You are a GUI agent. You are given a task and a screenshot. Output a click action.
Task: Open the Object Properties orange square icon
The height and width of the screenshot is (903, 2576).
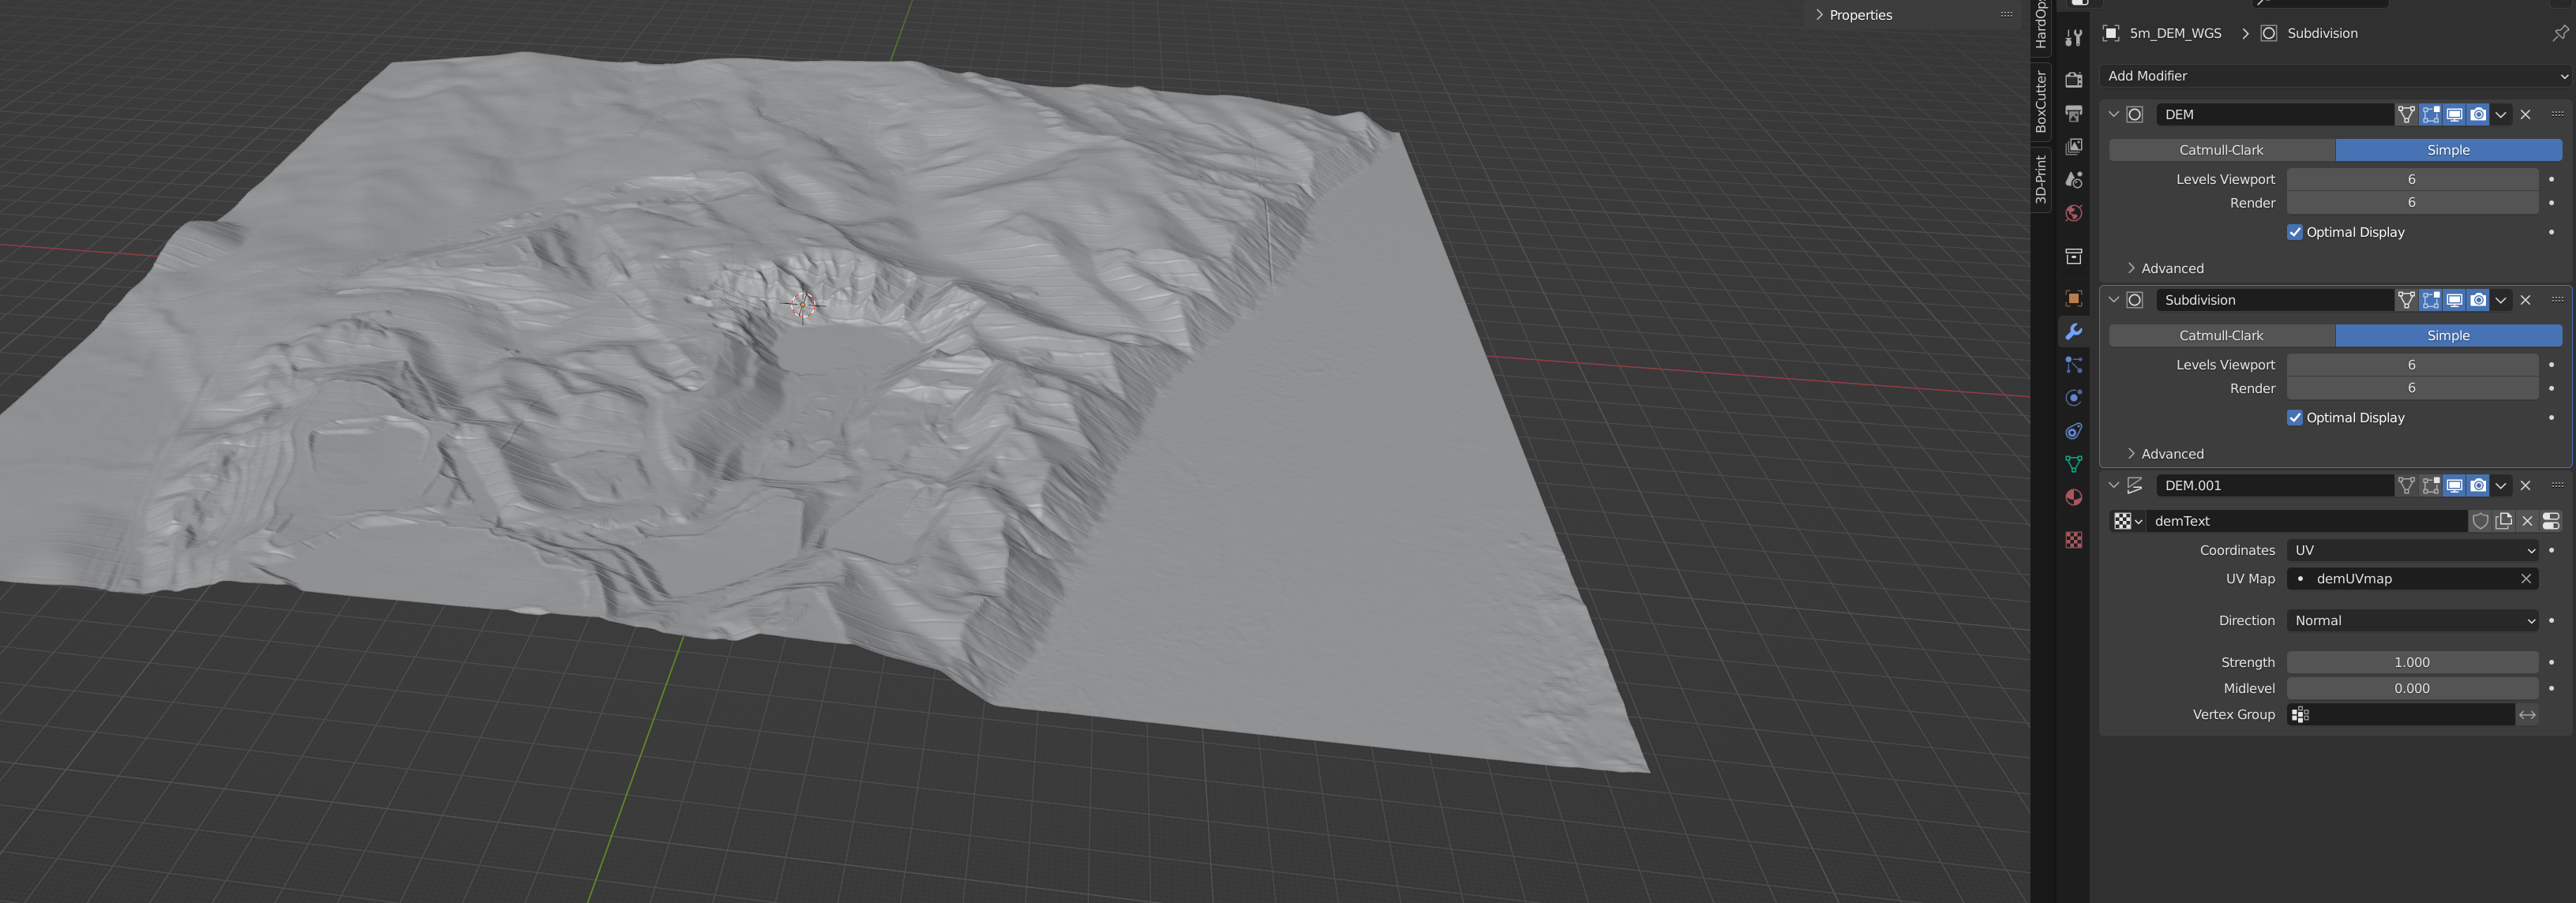click(x=2073, y=298)
